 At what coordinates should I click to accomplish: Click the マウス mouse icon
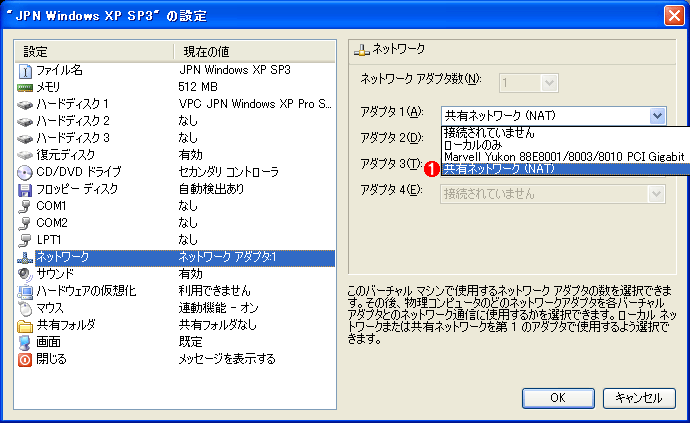point(25,309)
